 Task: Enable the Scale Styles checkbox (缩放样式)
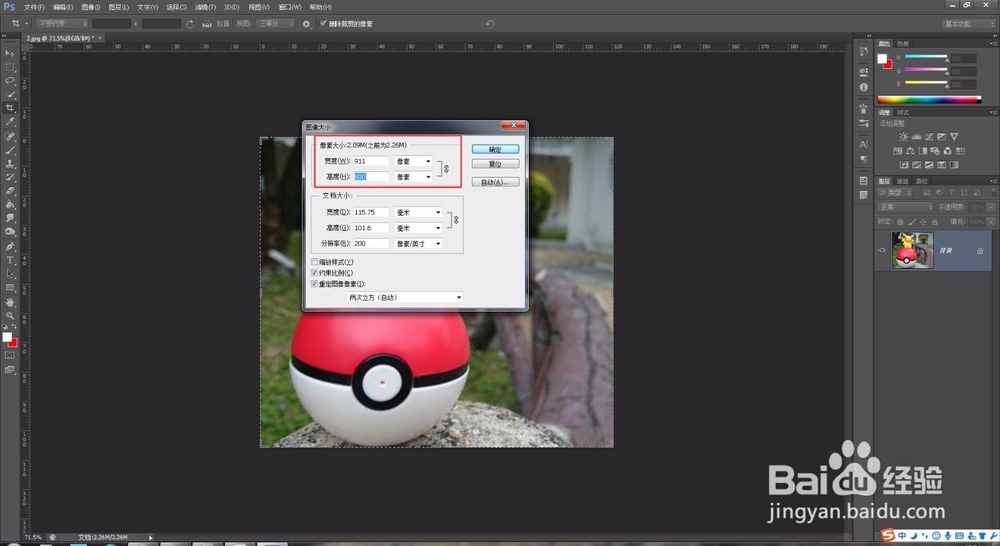pyautogui.click(x=314, y=262)
